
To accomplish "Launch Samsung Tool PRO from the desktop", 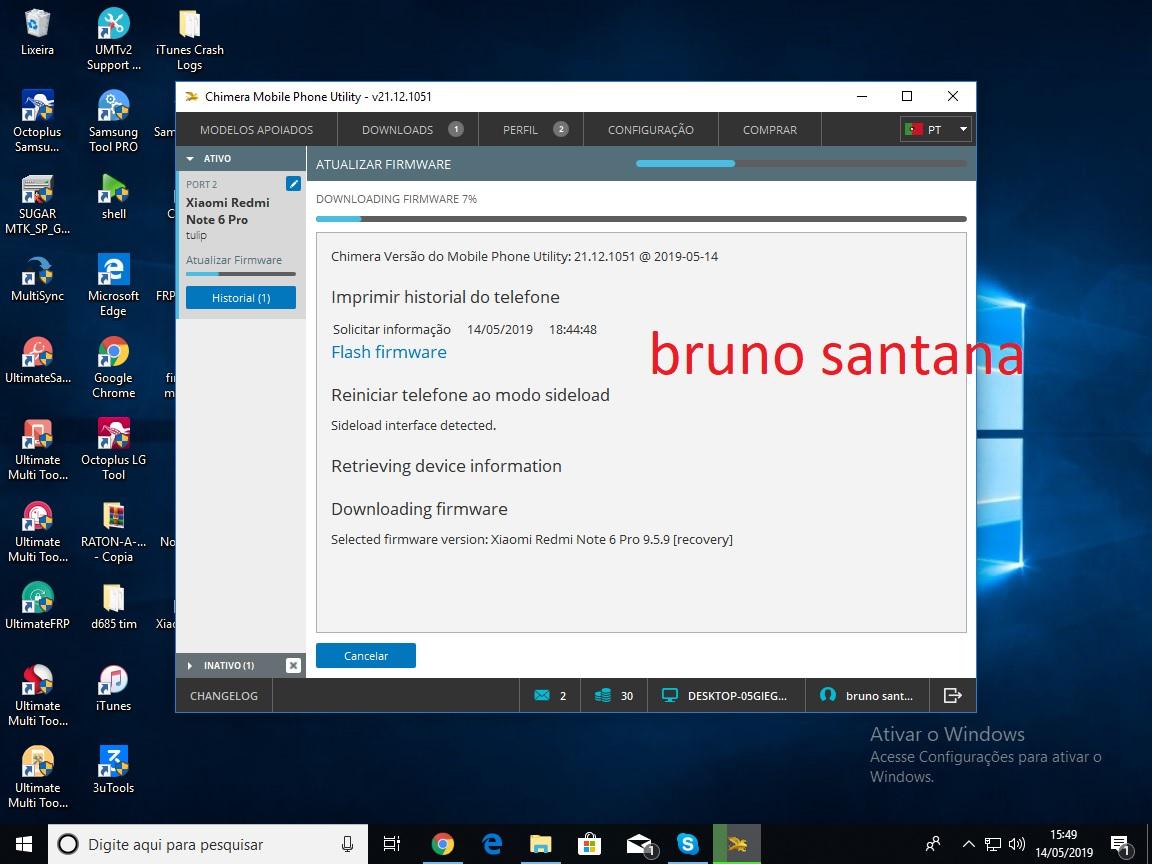I will [x=113, y=122].
